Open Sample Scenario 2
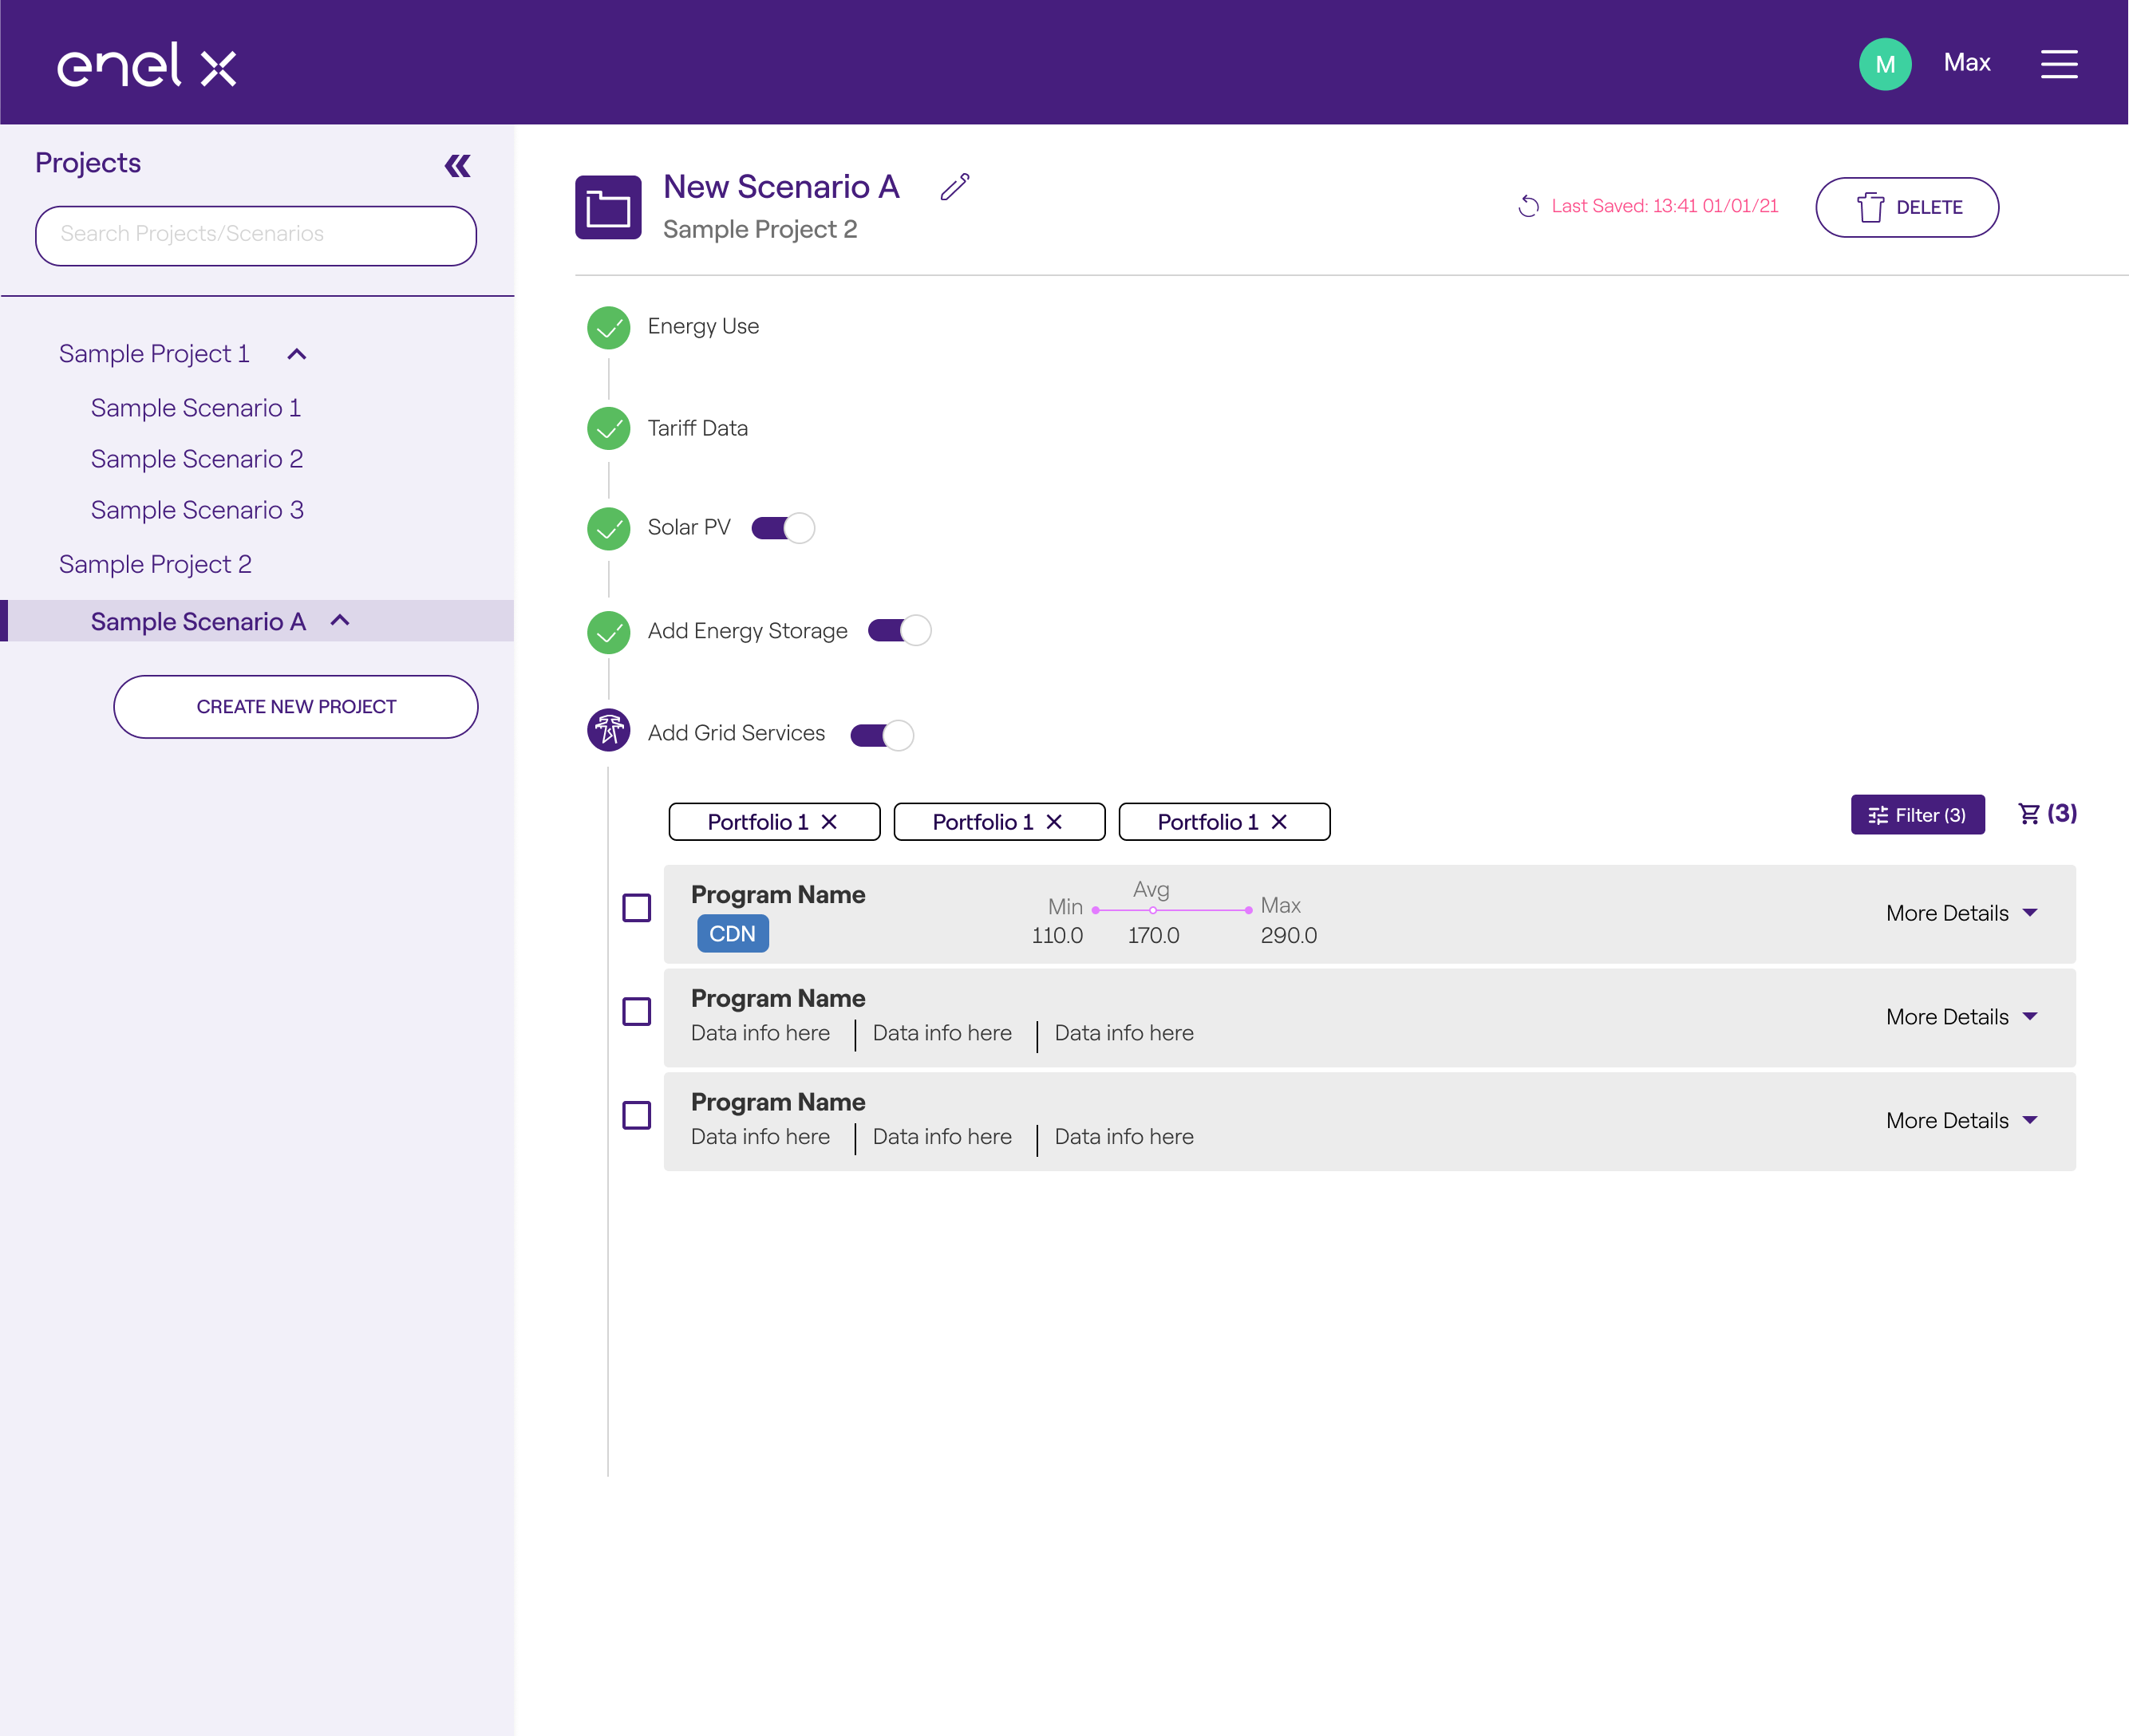This screenshot has height=1736, width=2129. tap(197, 459)
